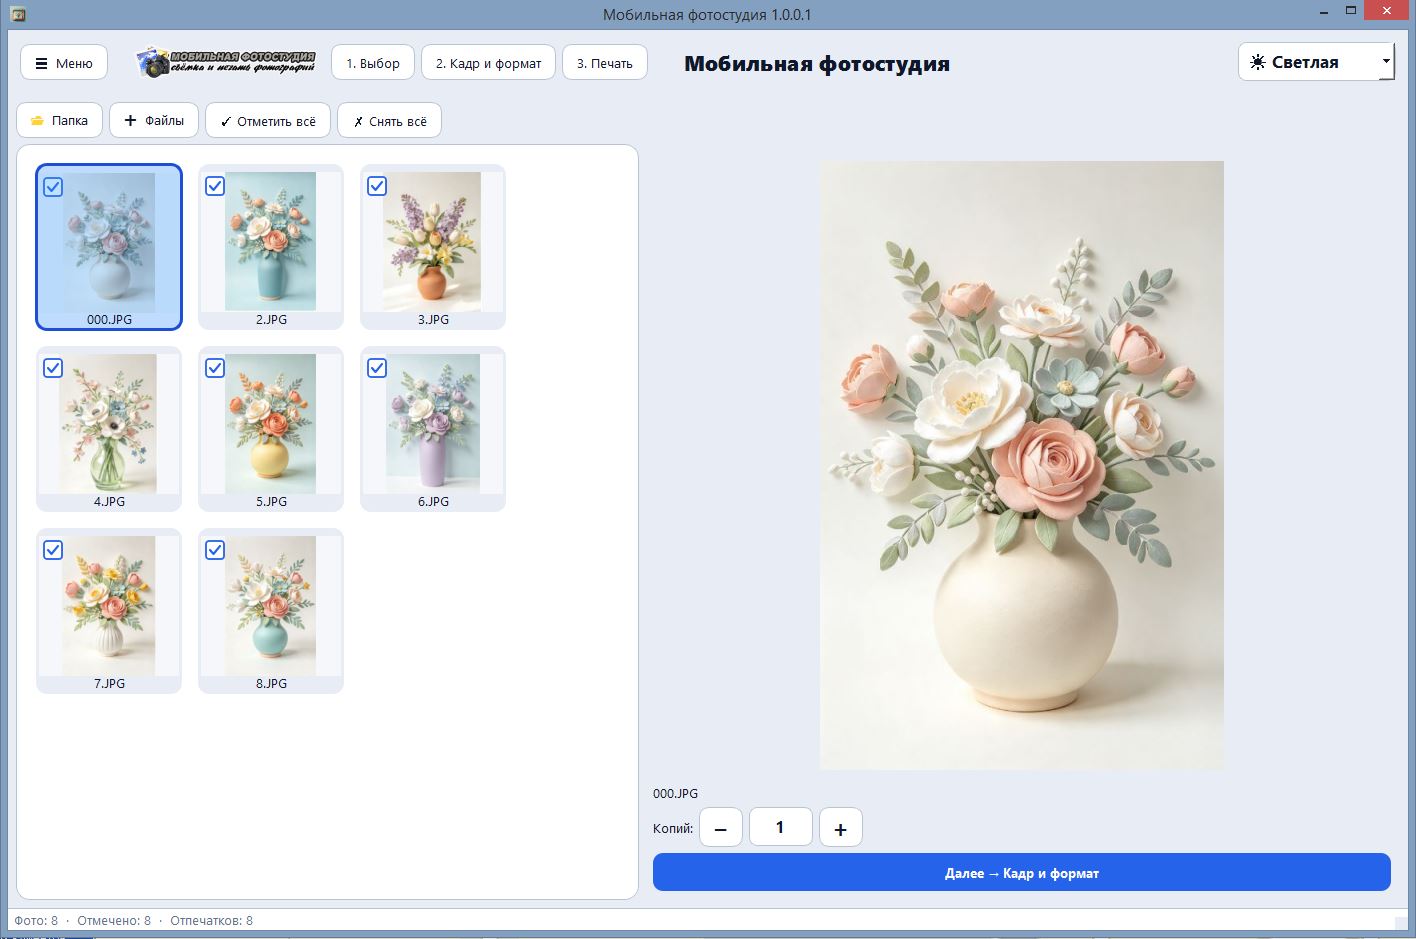The height and width of the screenshot is (939, 1416).
Task: Toggle the checkbox on 8.JPG
Action: coord(215,551)
